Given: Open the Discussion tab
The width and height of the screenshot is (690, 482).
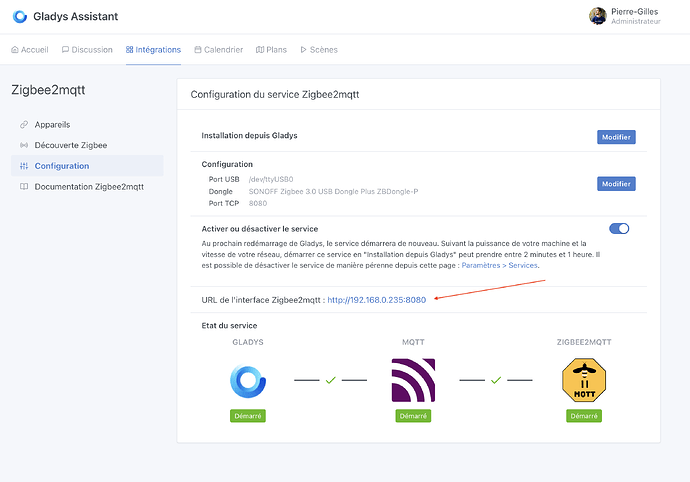Looking at the screenshot, I should pos(86,49).
